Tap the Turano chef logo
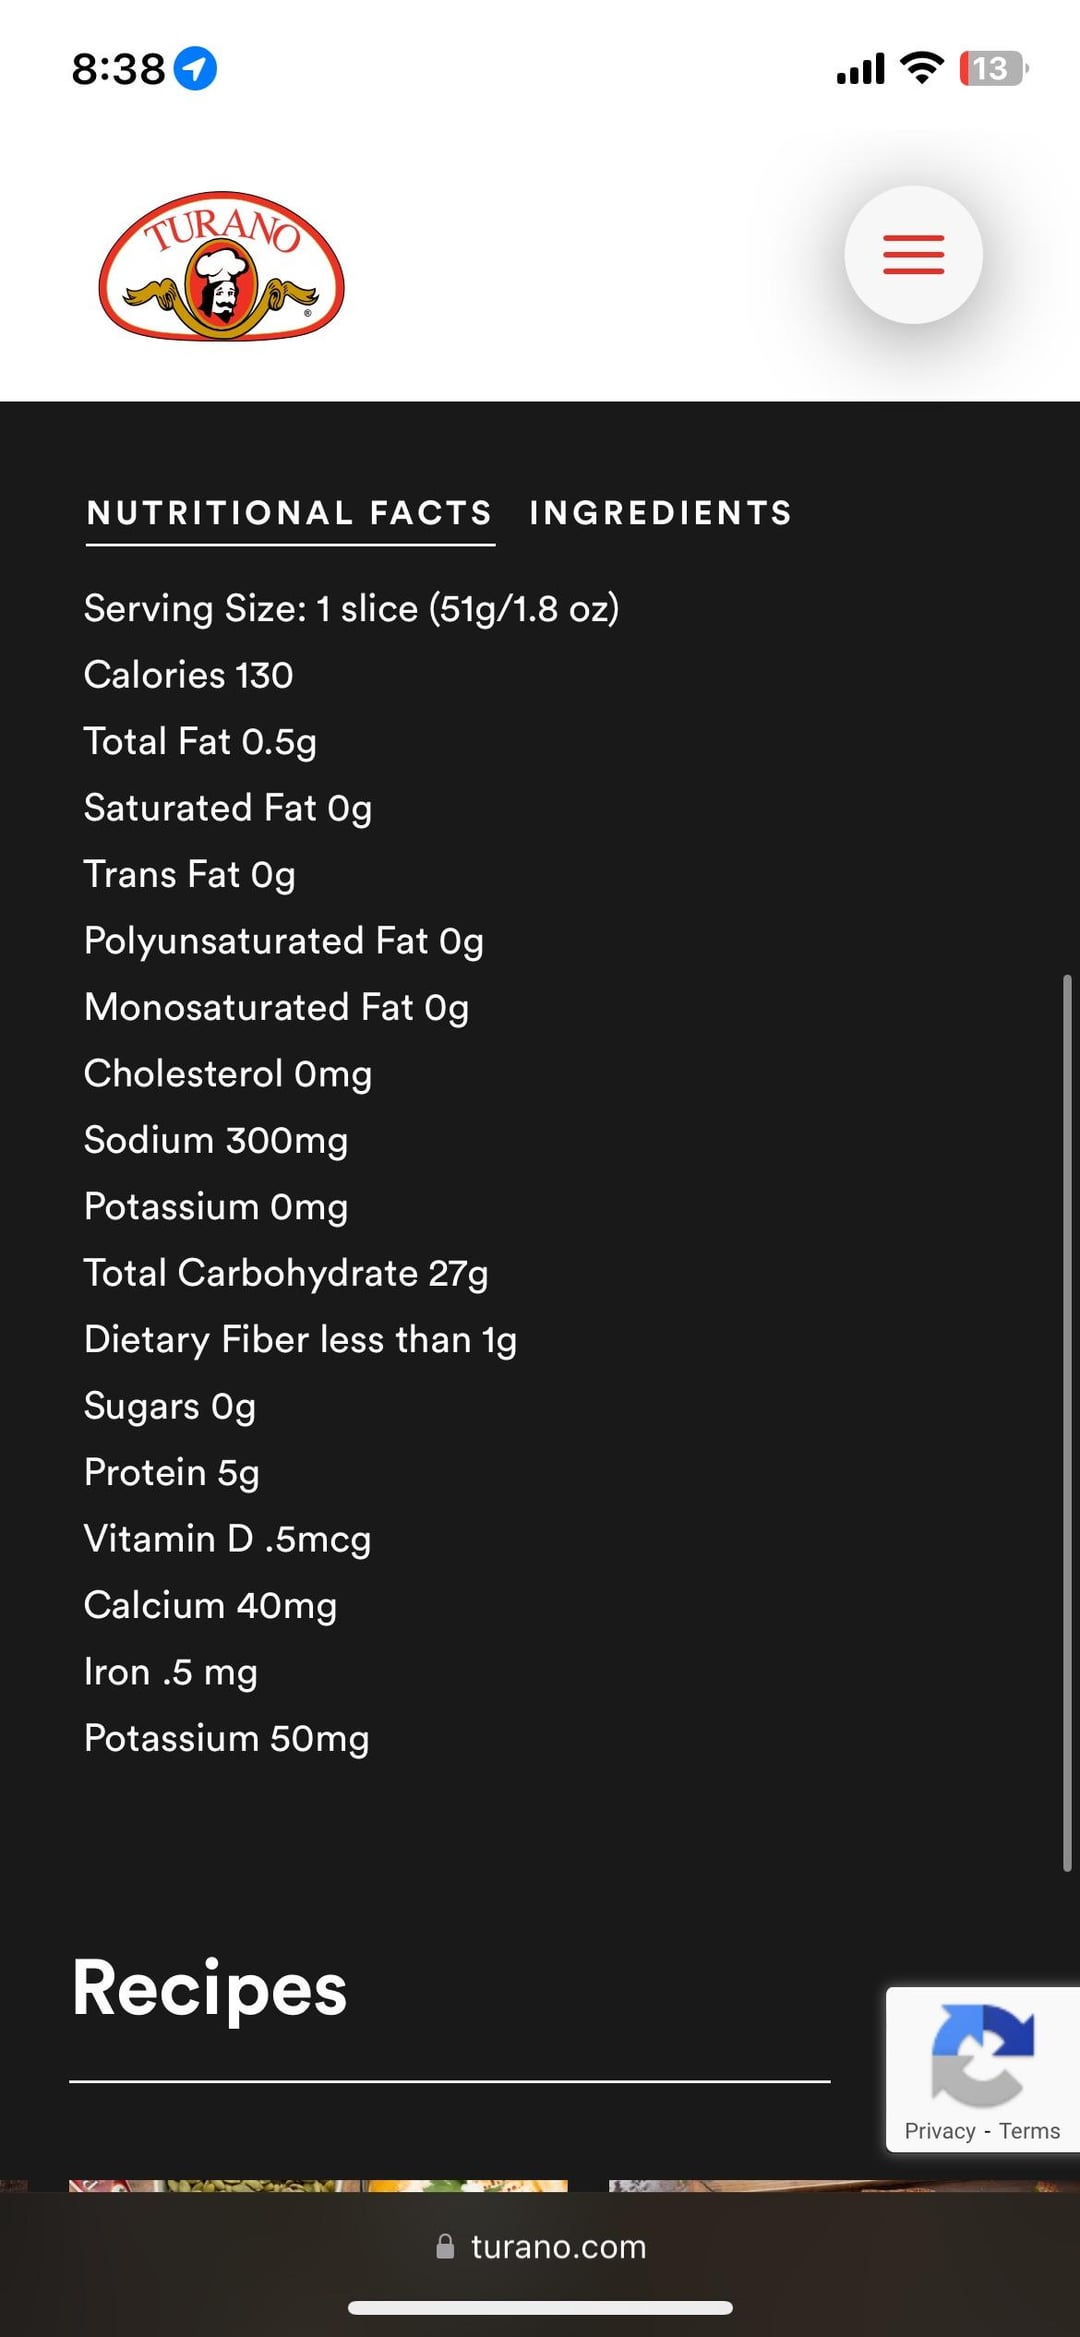The width and height of the screenshot is (1080, 2337). (x=221, y=266)
